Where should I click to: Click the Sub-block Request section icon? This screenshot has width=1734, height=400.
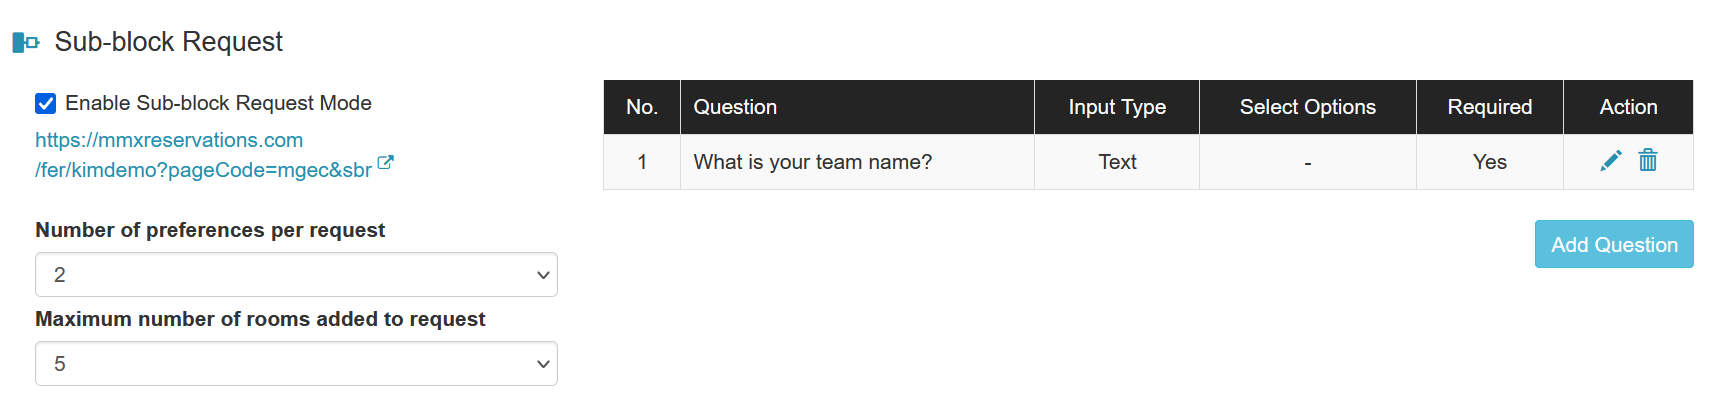(x=25, y=42)
